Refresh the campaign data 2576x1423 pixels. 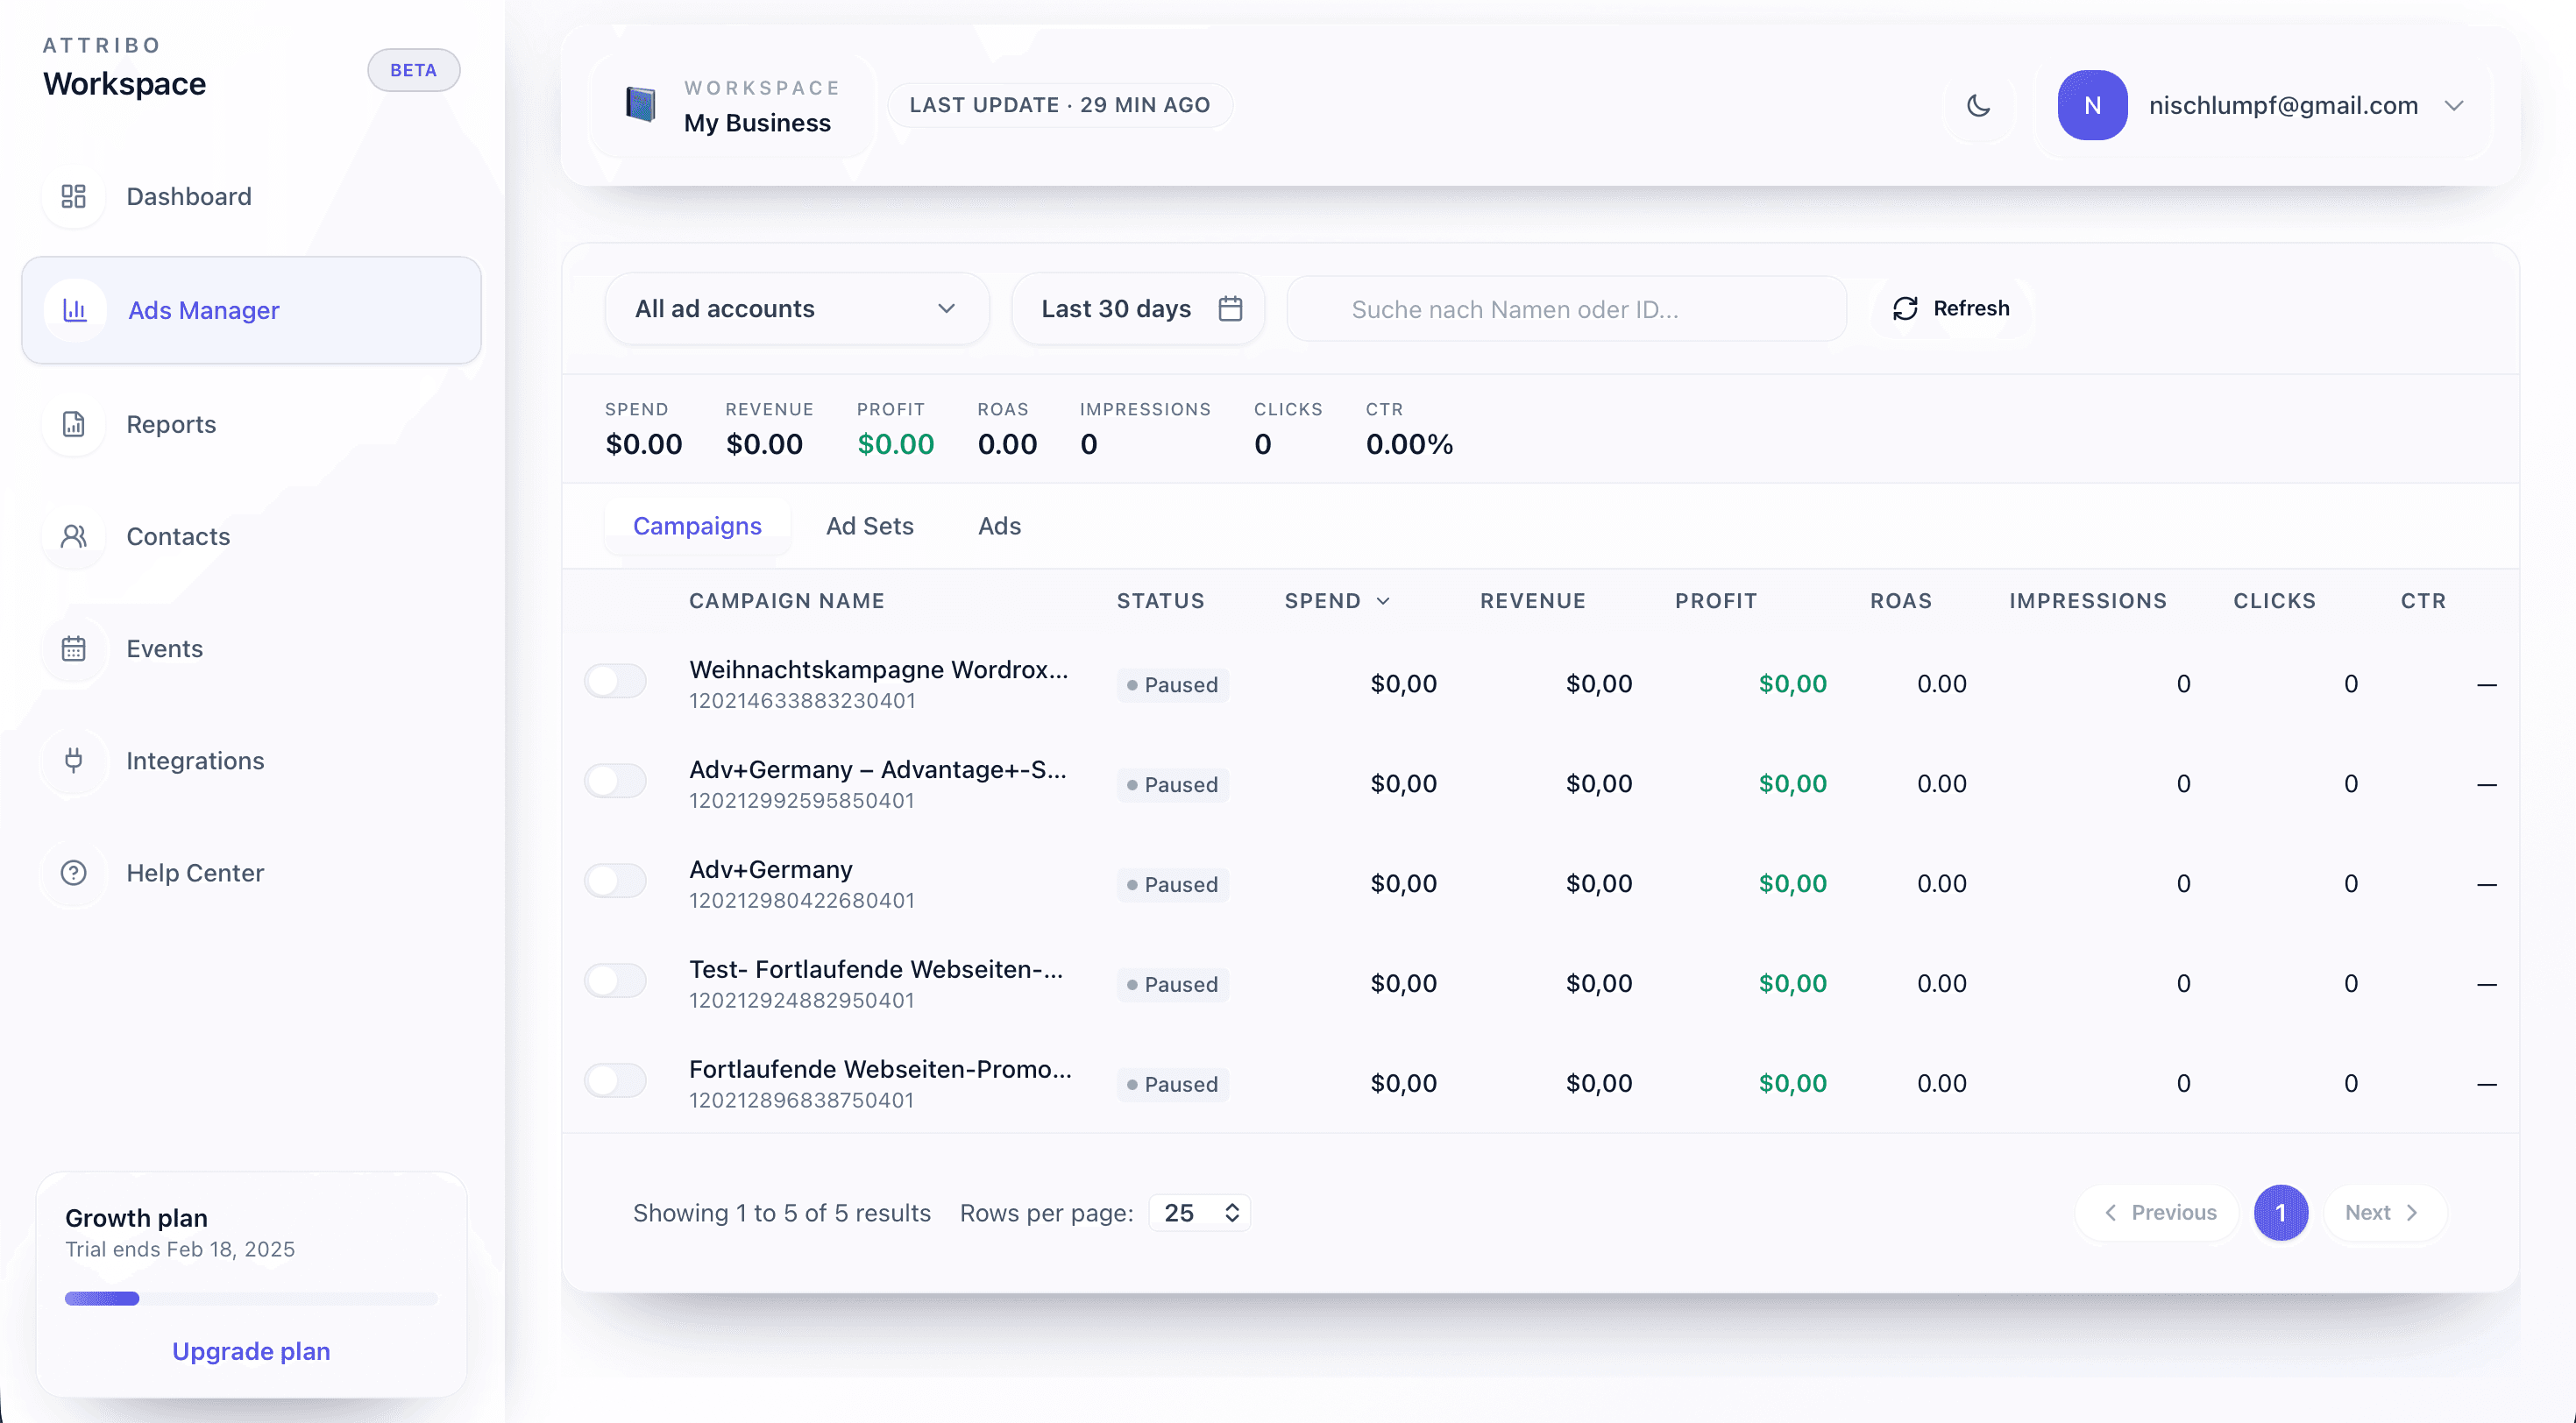(x=1948, y=308)
